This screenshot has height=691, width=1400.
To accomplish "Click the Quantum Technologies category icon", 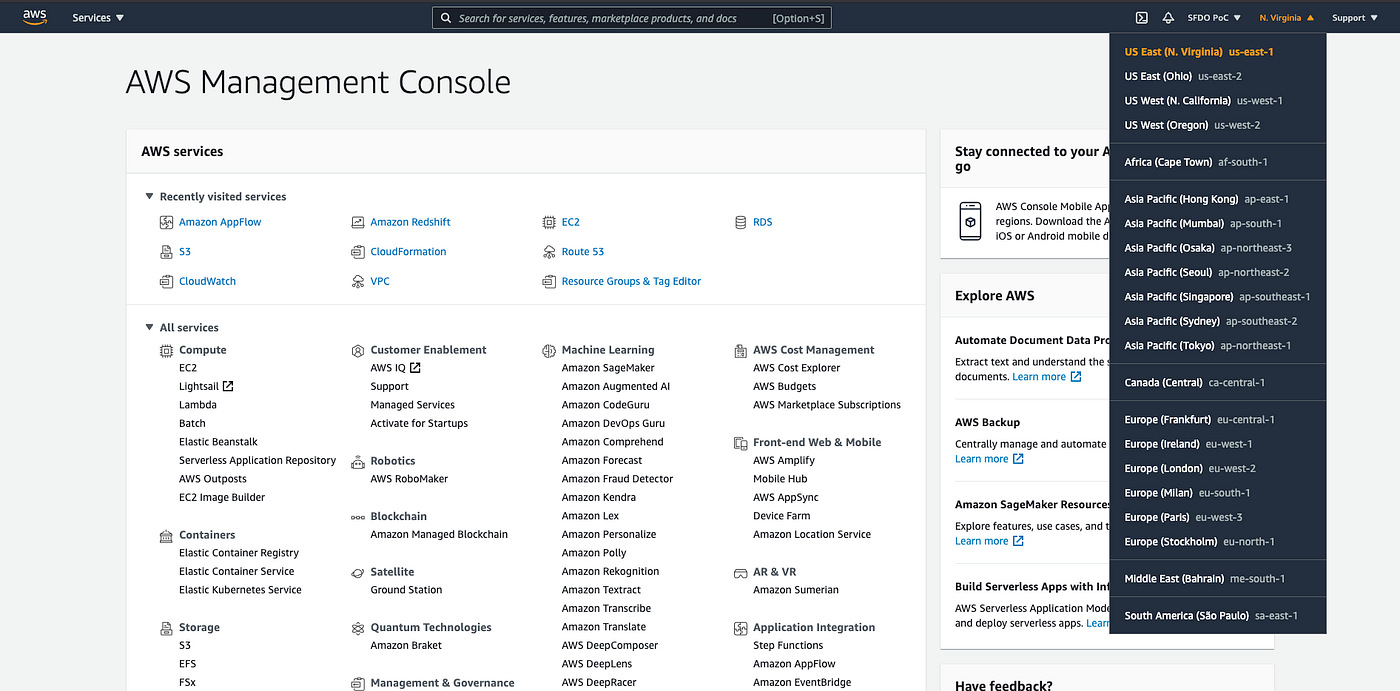I will (358, 628).
